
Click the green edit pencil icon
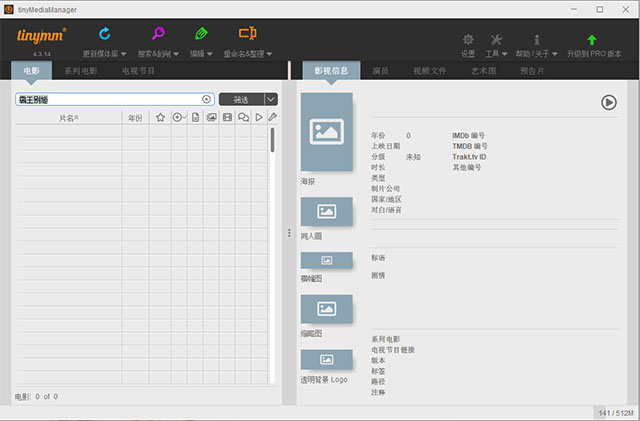coord(201,33)
